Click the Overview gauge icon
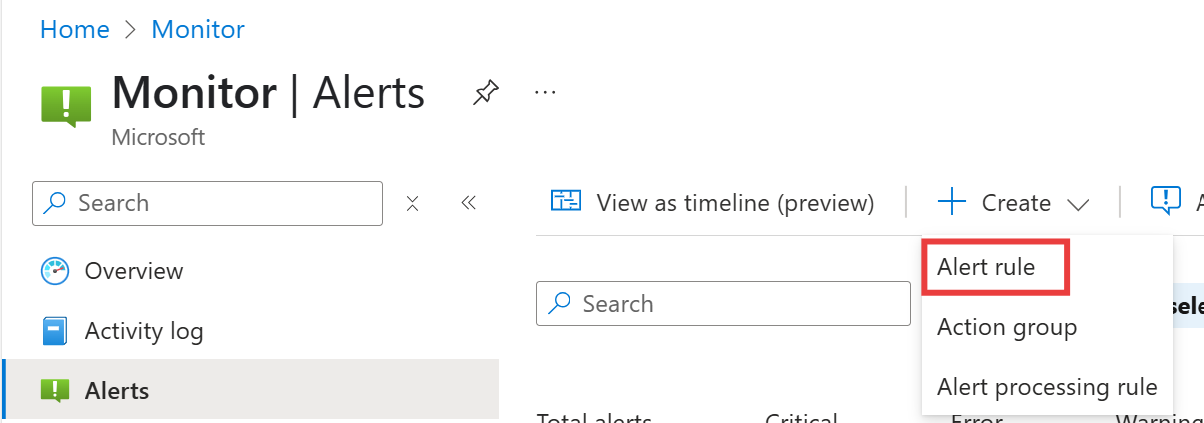Screen dimensions: 1204x423 54,271
